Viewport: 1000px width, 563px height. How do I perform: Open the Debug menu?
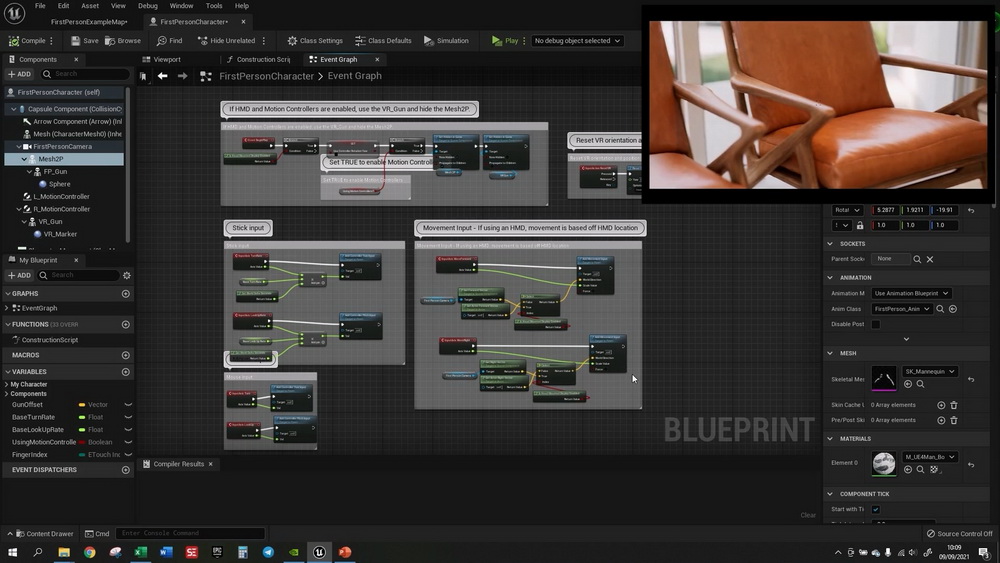(147, 6)
